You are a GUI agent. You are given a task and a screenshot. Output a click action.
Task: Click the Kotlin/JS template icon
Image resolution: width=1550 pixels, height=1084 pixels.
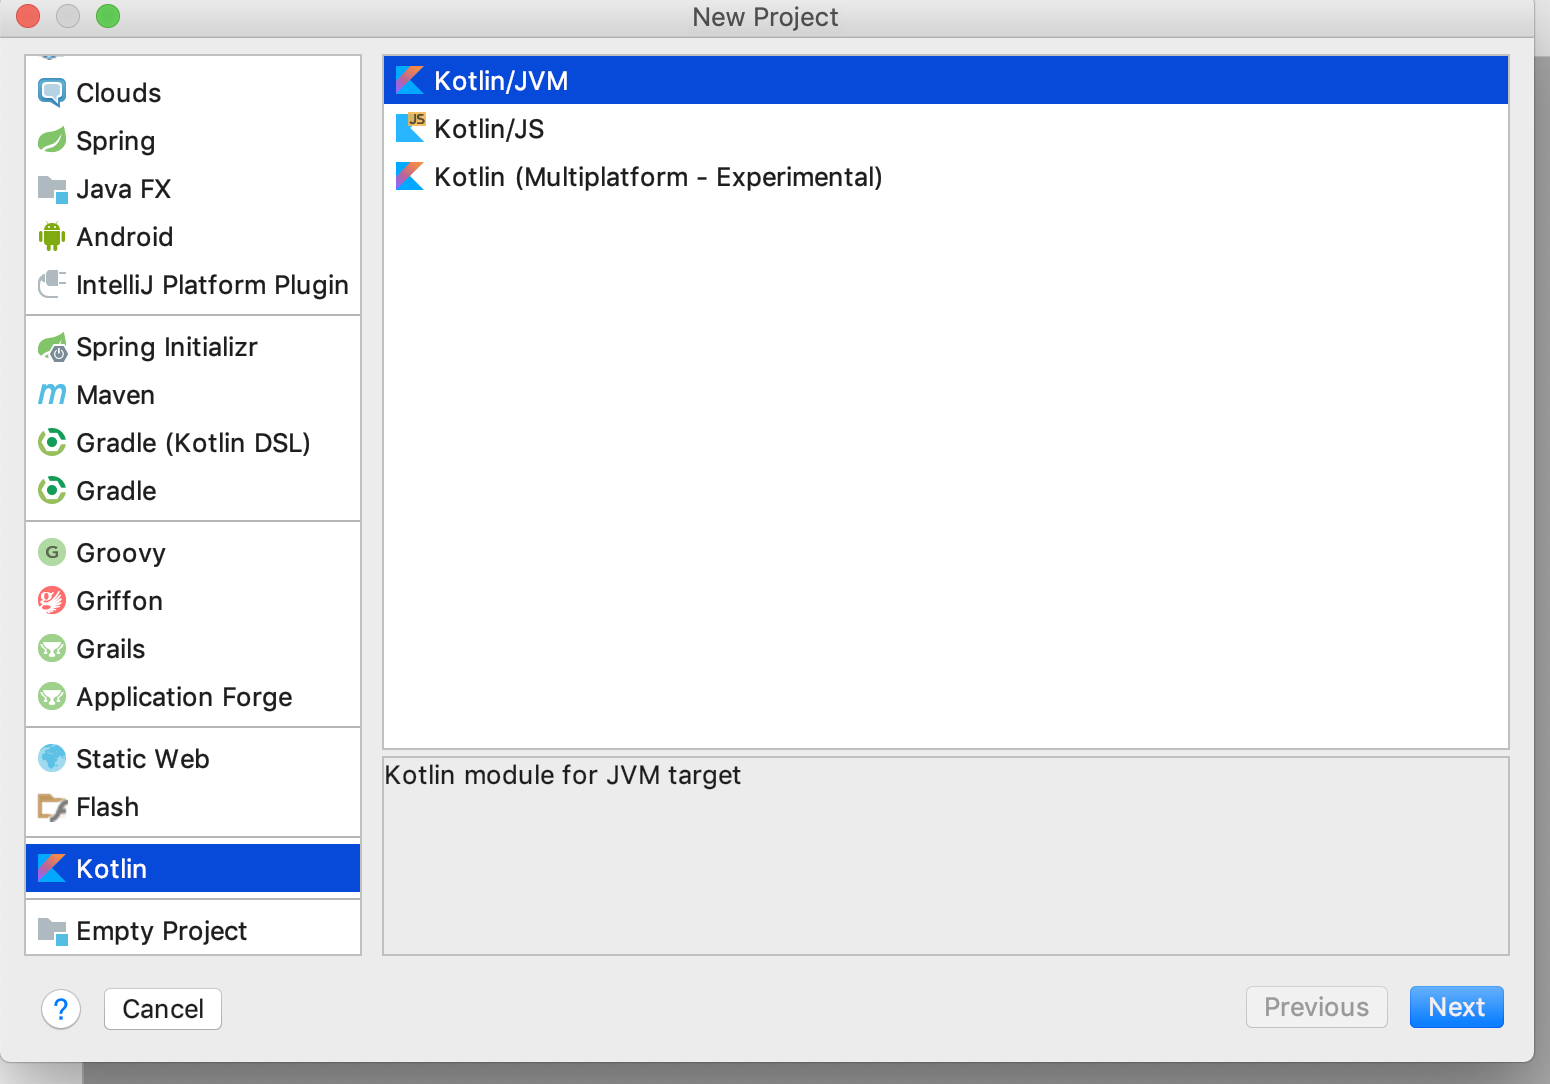[410, 129]
